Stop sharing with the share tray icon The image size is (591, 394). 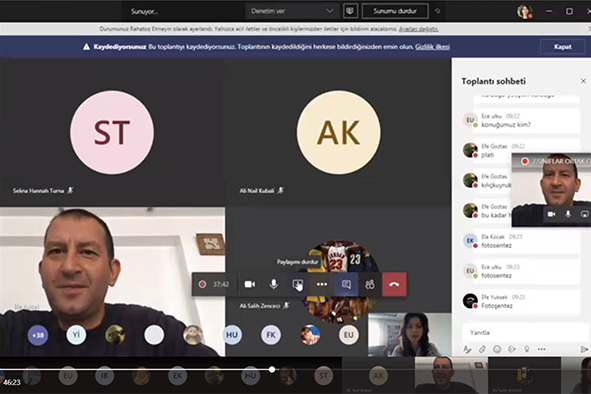298,284
